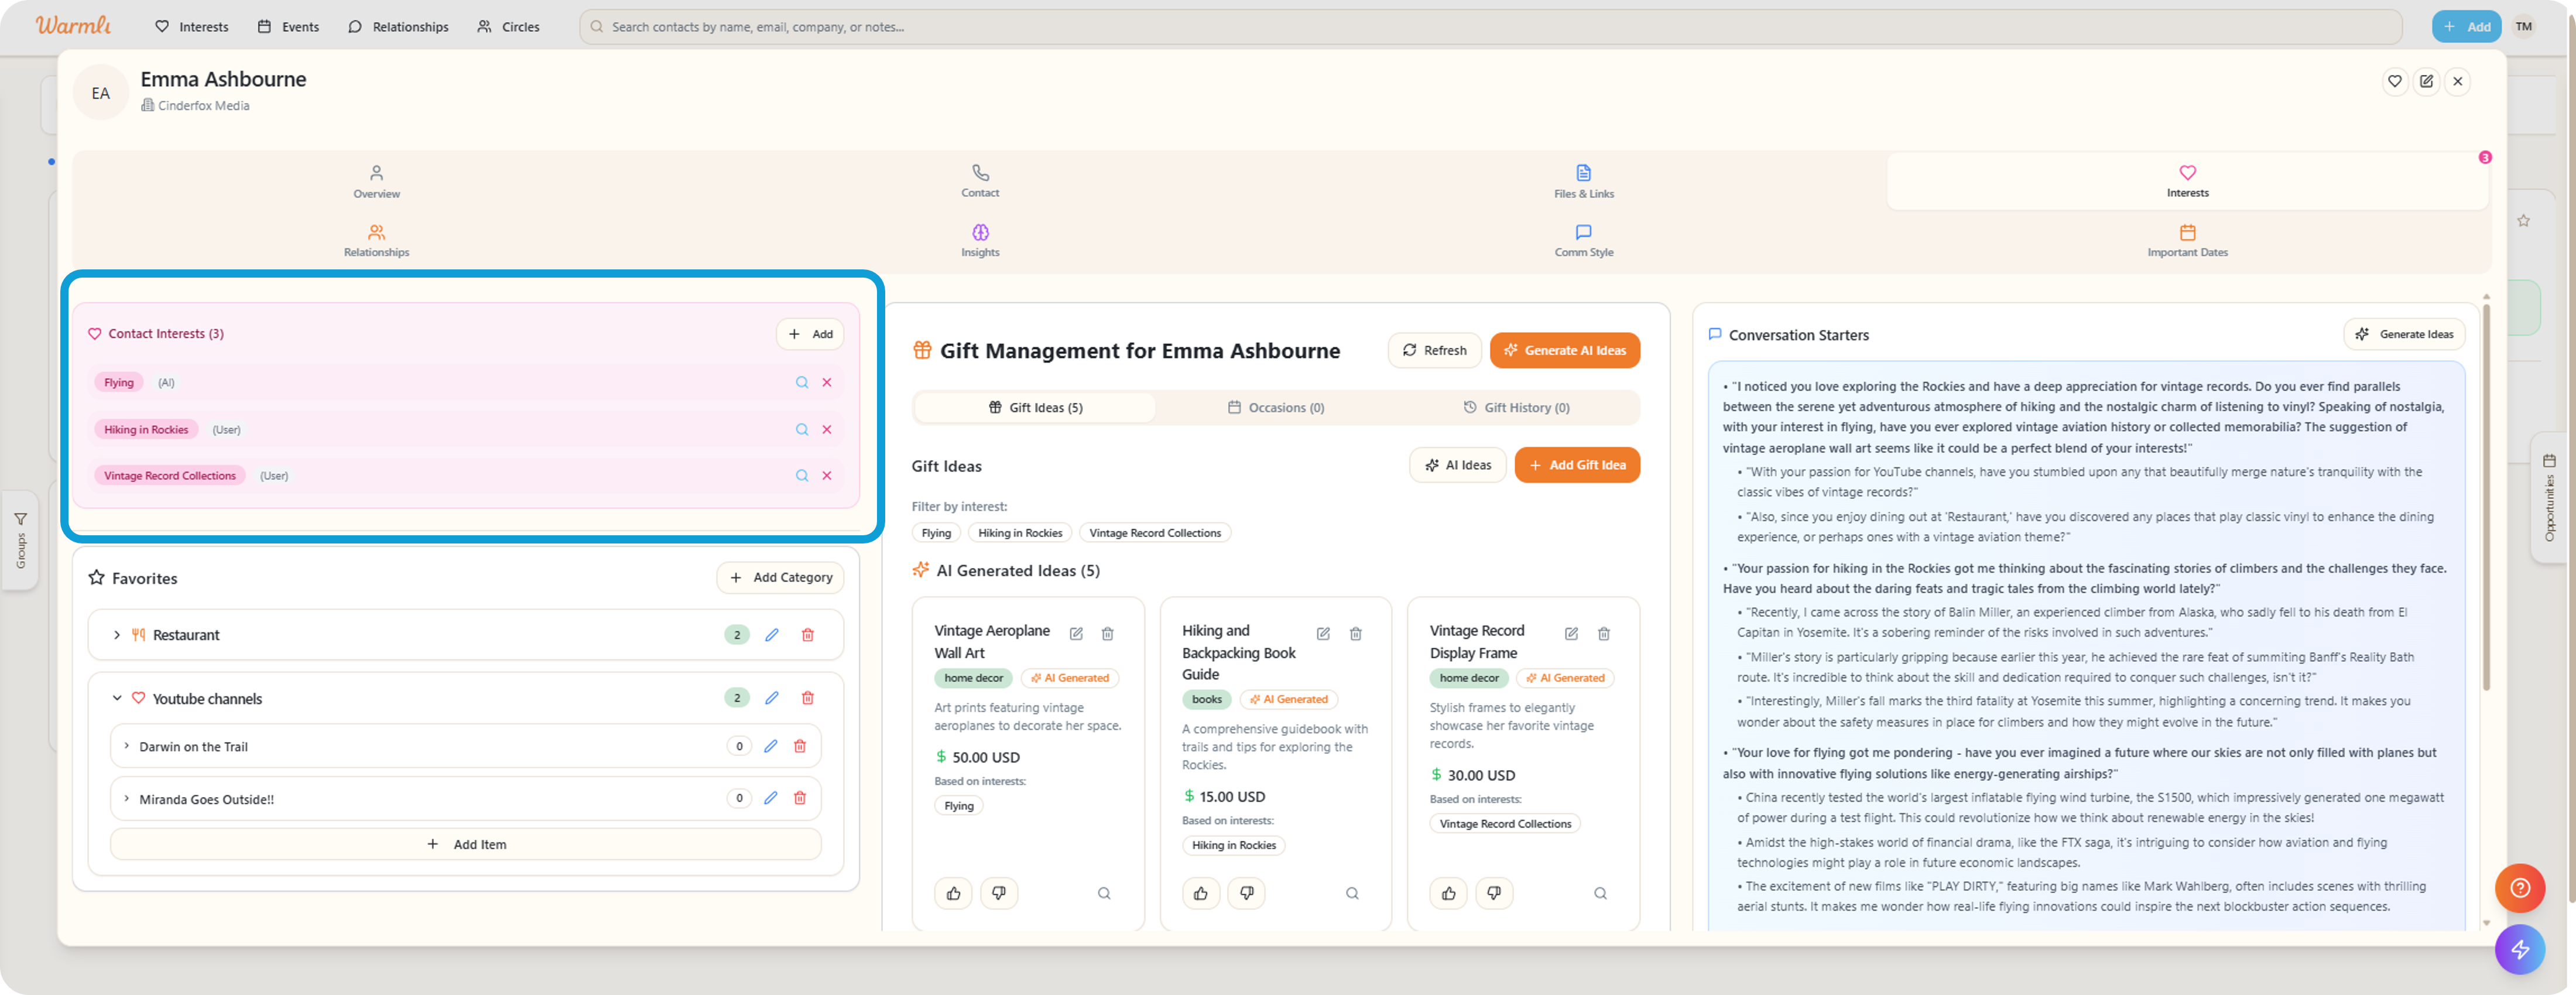
Task: Favorite Emma Ashbourne with the heart icon
Action: click(2394, 81)
